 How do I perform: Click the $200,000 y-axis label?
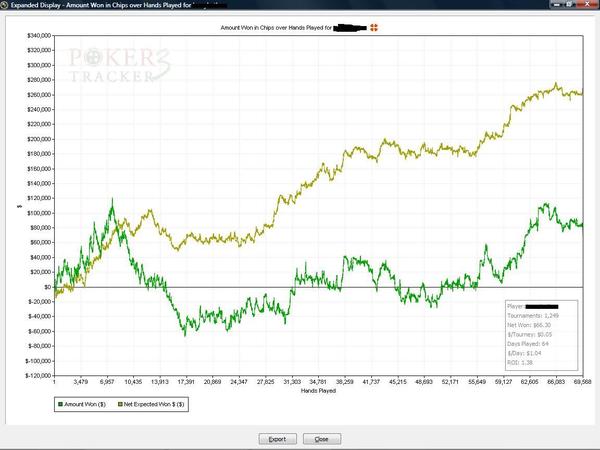coord(39,139)
